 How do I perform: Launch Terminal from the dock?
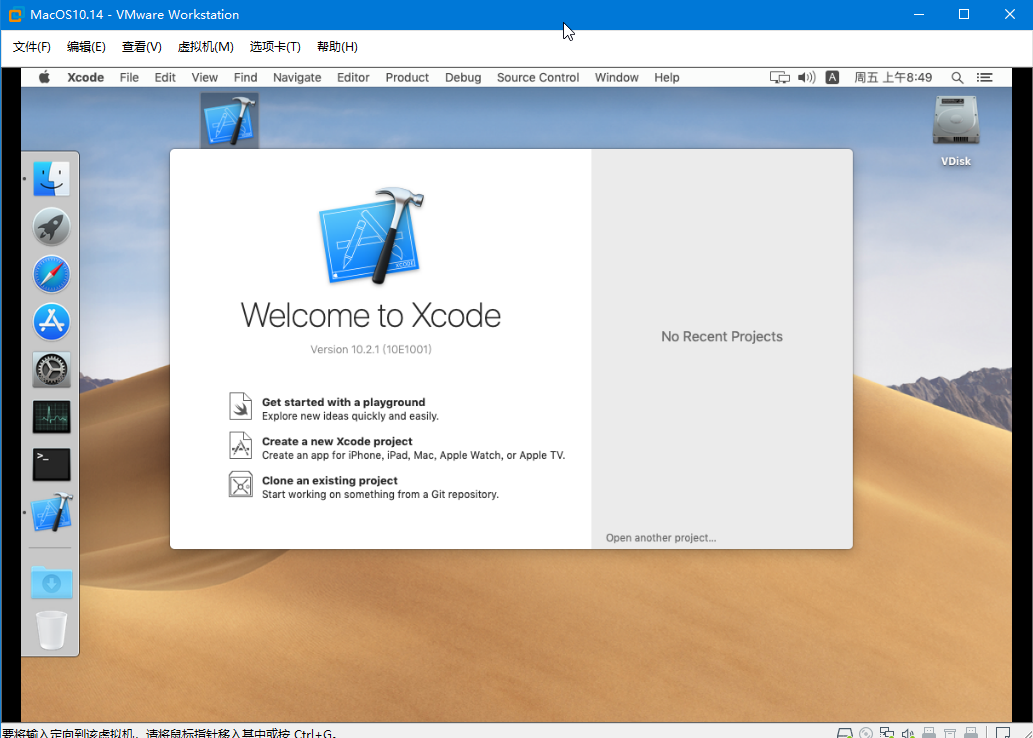point(51,465)
